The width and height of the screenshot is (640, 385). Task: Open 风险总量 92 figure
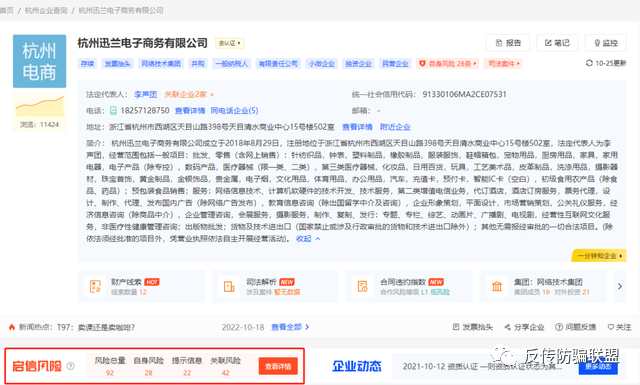point(110,373)
